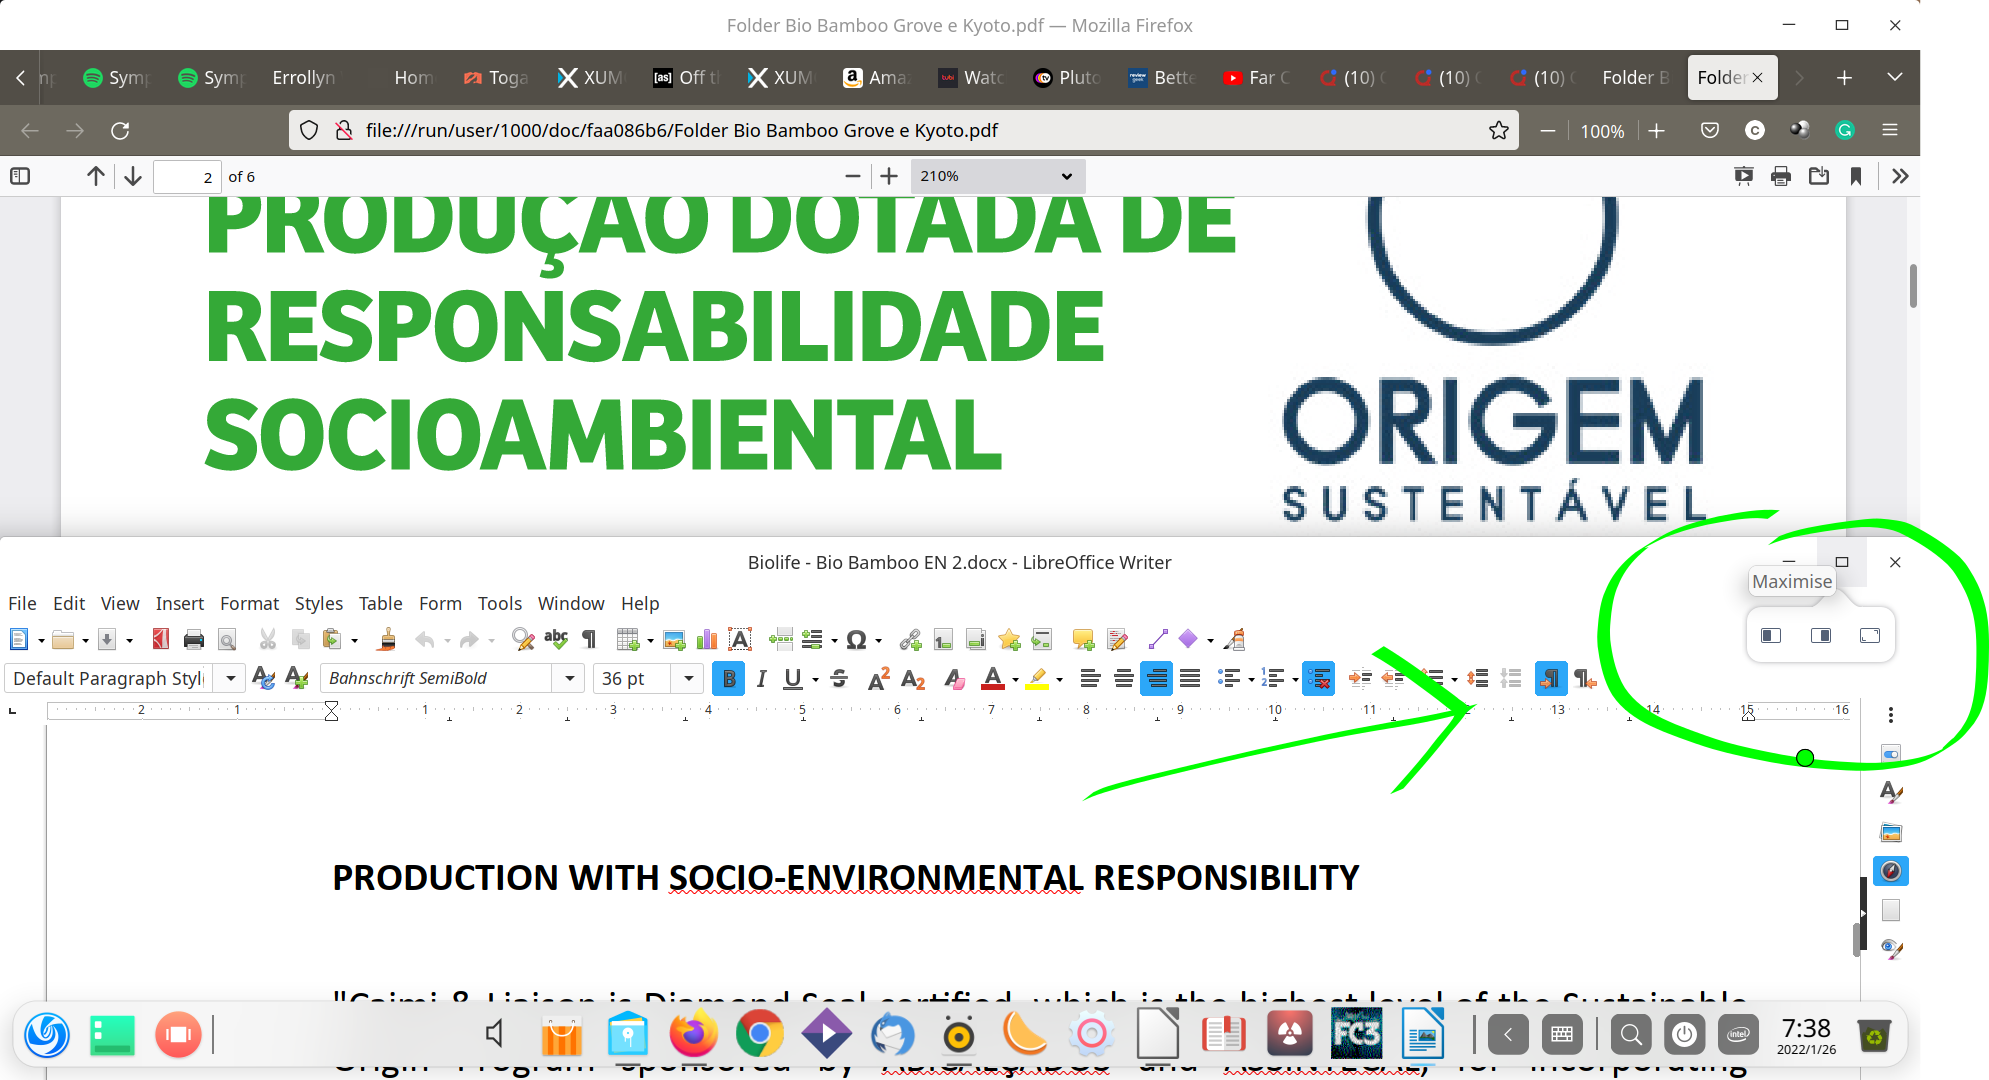Click the Insert Hyperlink icon
Image resolution: width=1989 pixels, height=1080 pixels.
pos(910,640)
